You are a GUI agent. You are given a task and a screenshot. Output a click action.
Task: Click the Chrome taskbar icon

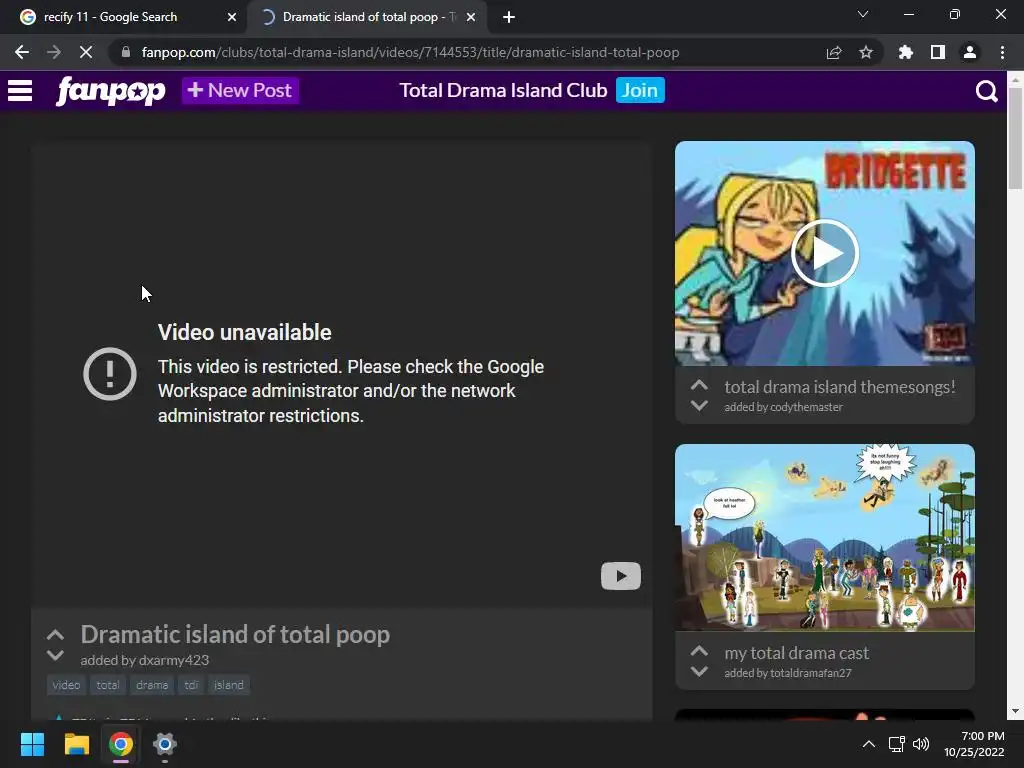tap(121, 744)
